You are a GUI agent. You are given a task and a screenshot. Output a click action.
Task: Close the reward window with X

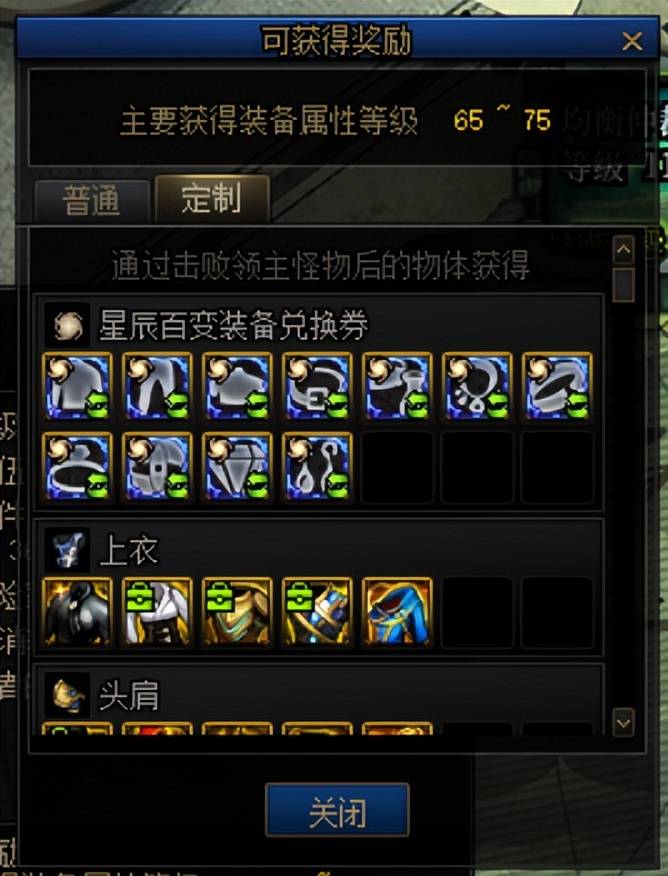[x=632, y=41]
